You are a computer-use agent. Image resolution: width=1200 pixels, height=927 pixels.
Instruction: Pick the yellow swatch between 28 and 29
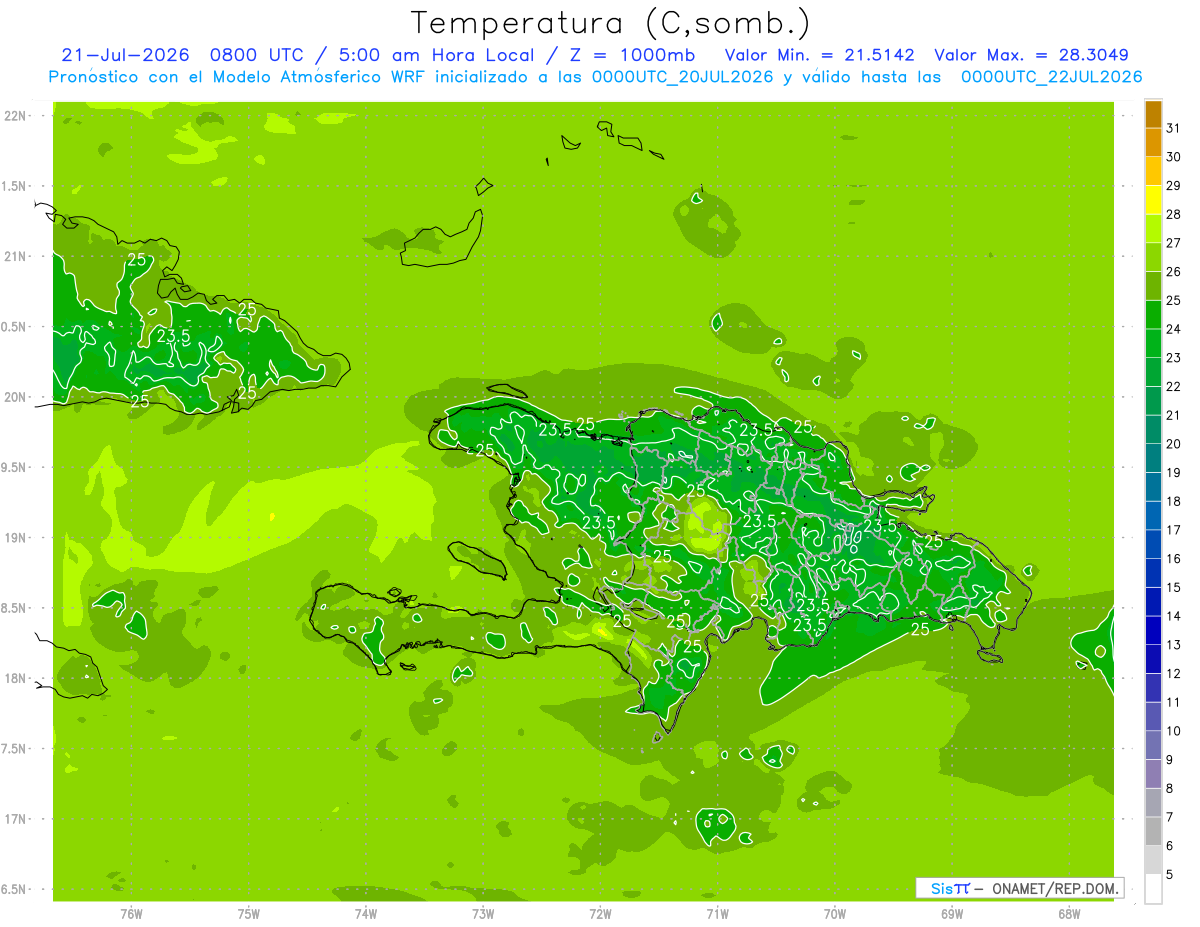[1153, 200]
